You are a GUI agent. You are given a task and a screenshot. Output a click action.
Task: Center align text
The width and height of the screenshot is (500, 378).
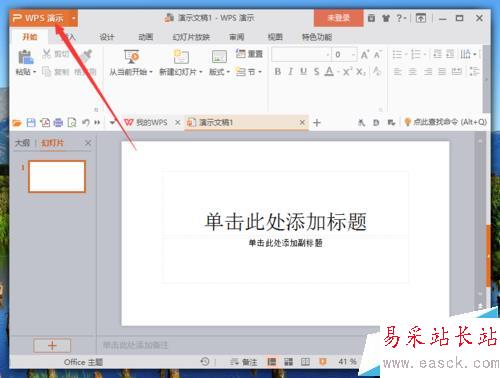(x=413, y=71)
